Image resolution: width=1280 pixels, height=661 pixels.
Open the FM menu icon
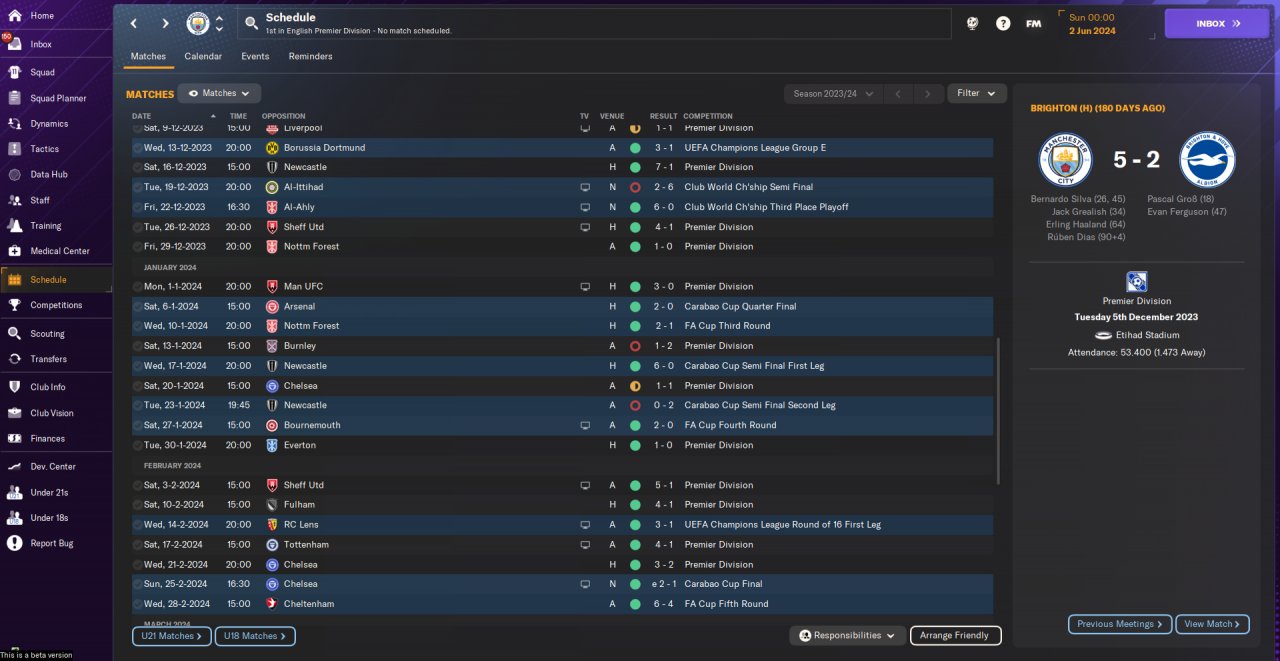click(x=1034, y=23)
